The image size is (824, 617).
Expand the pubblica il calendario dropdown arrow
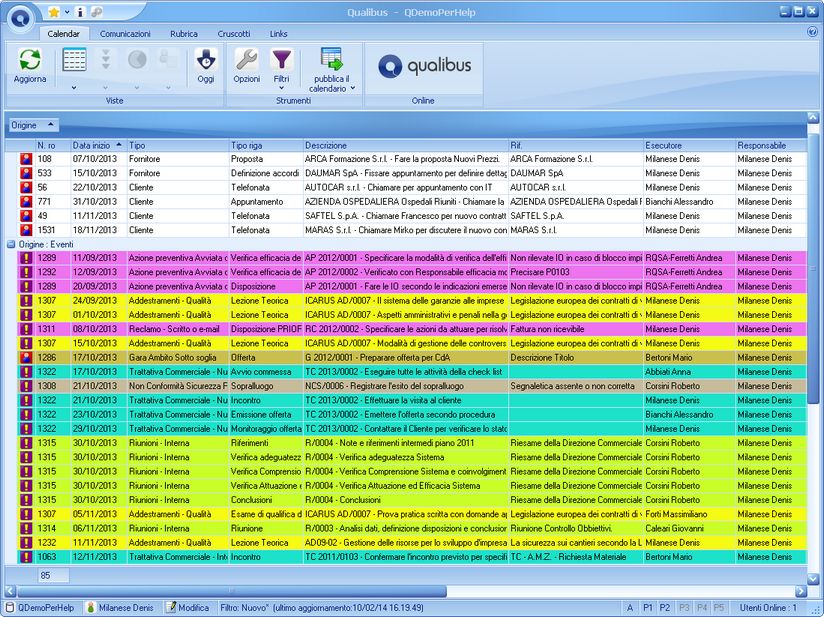click(x=353, y=88)
